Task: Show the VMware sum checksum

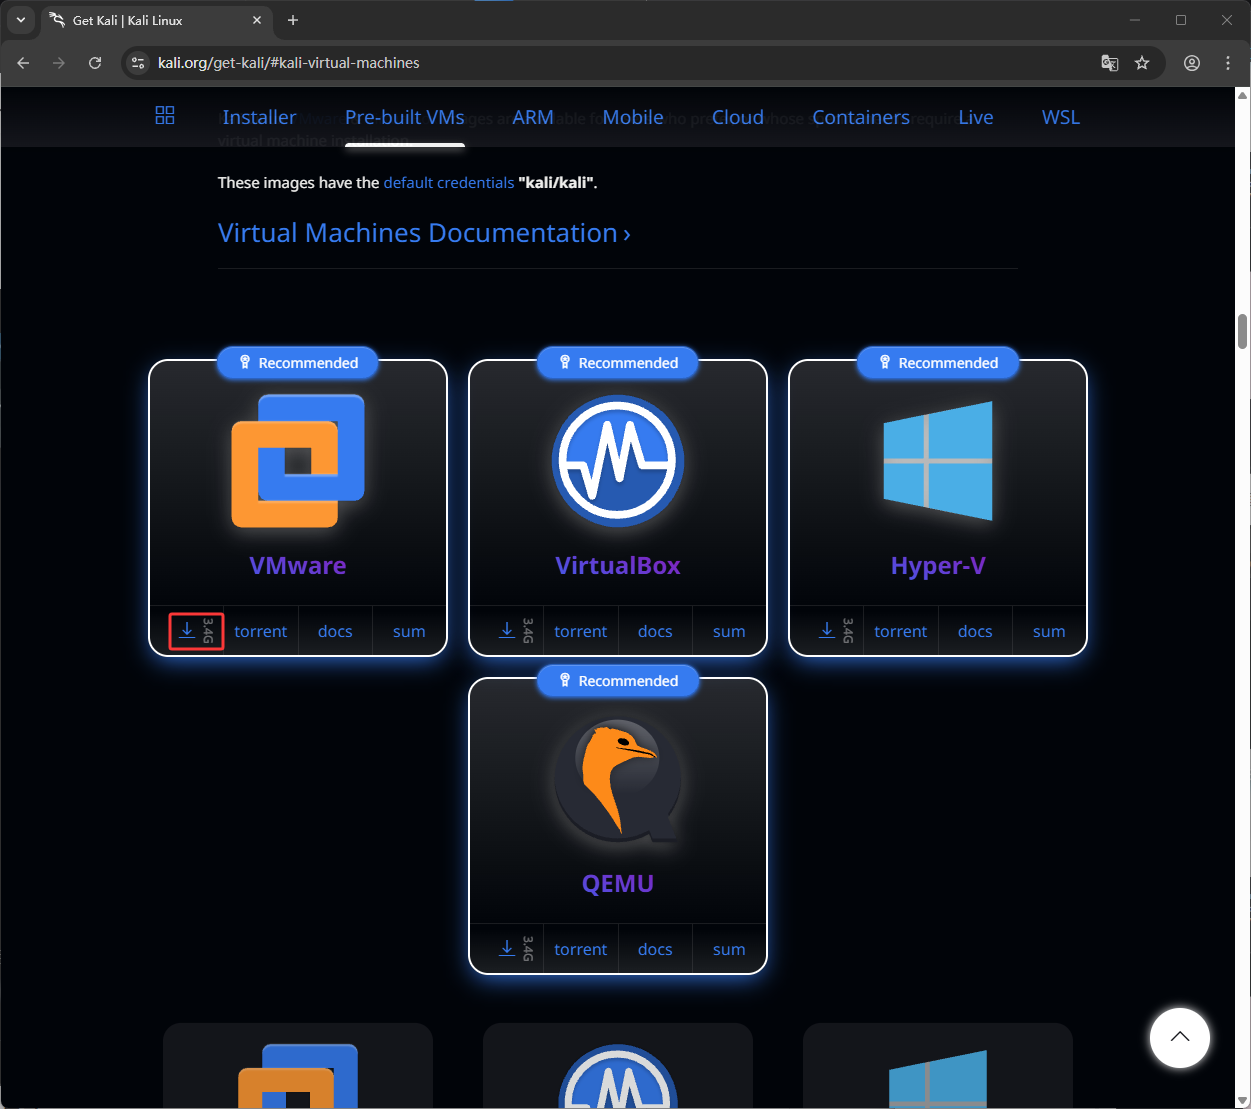Action: click(x=409, y=631)
